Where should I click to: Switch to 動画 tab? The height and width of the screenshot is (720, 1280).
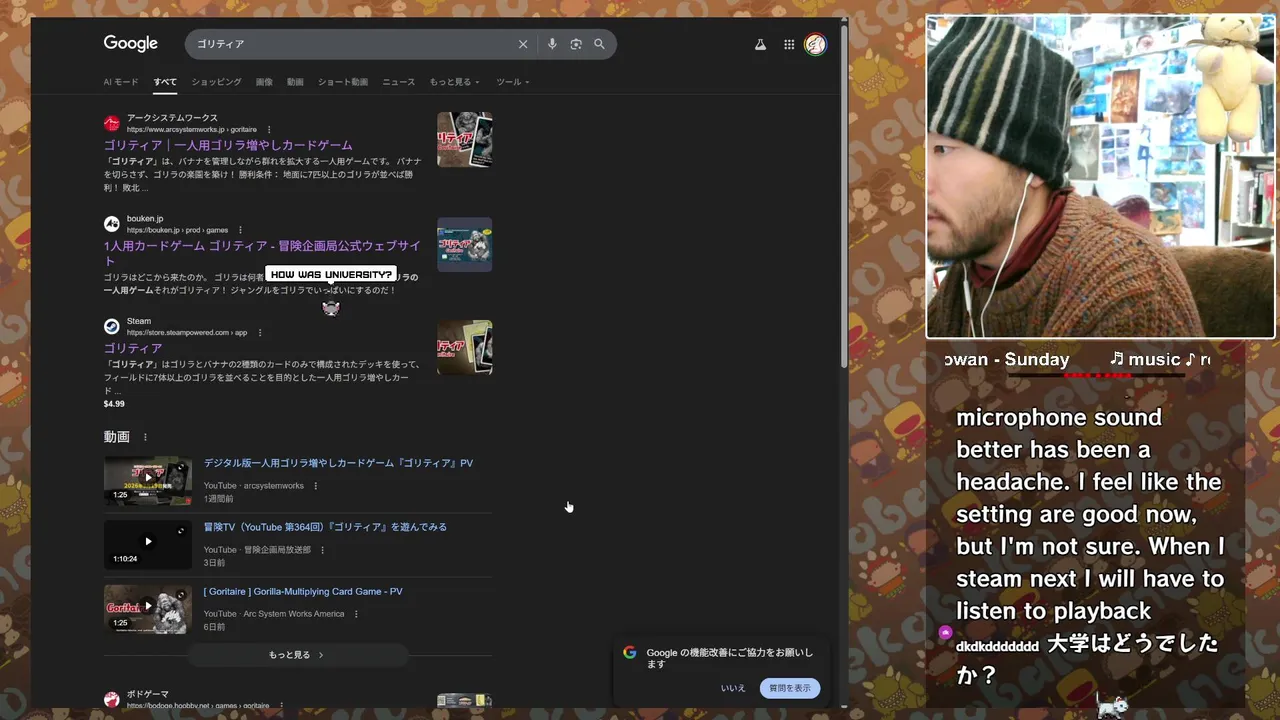[295, 82]
